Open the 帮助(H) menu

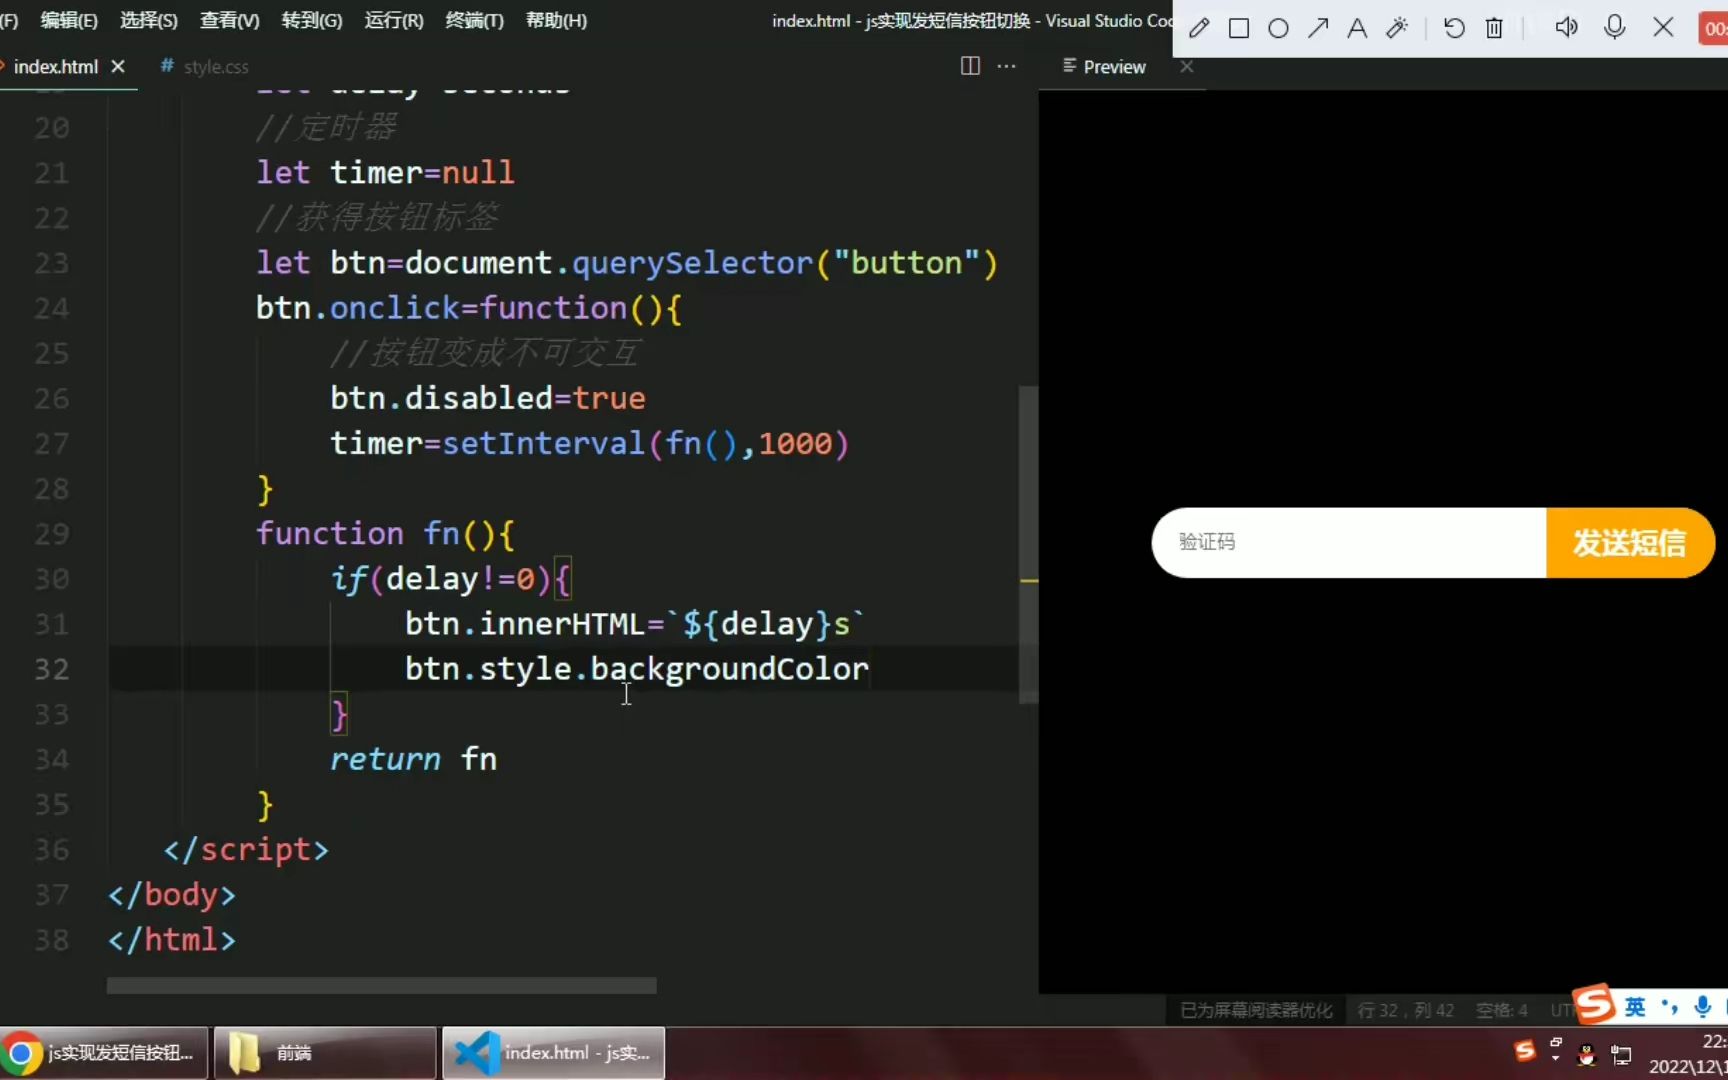556,20
